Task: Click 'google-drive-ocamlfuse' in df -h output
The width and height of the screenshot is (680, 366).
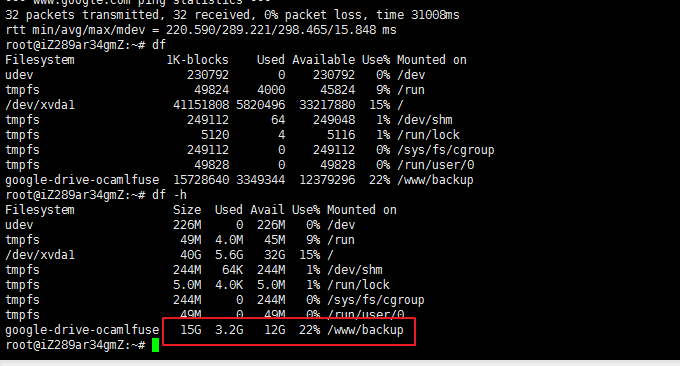Action: tap(82, 330)
